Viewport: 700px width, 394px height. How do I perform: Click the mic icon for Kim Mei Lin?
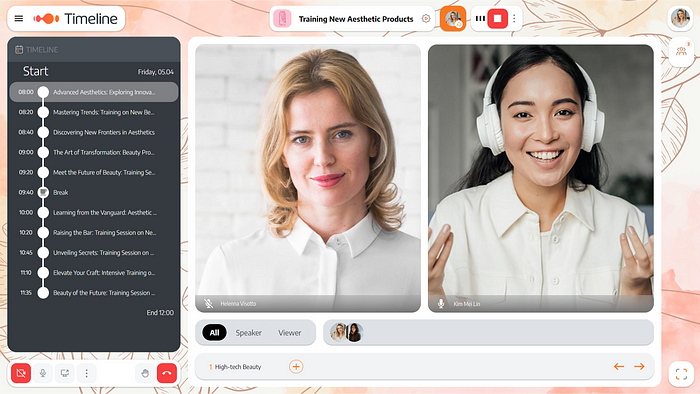(441, 303)
